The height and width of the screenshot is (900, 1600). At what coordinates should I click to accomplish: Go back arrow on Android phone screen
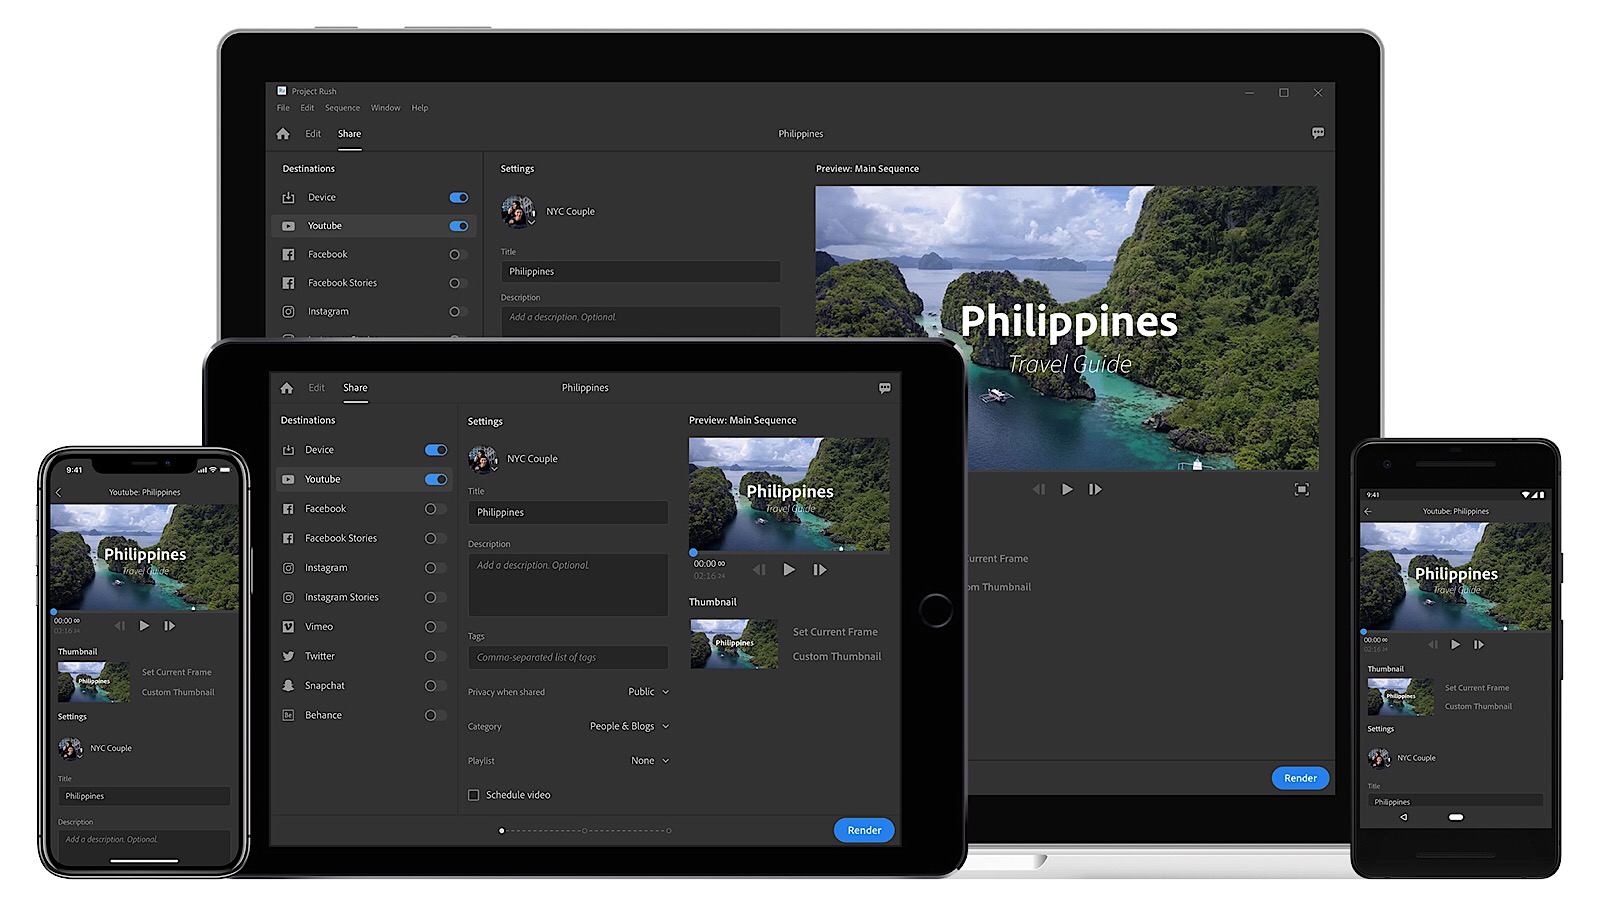[x=1368, y=511]
